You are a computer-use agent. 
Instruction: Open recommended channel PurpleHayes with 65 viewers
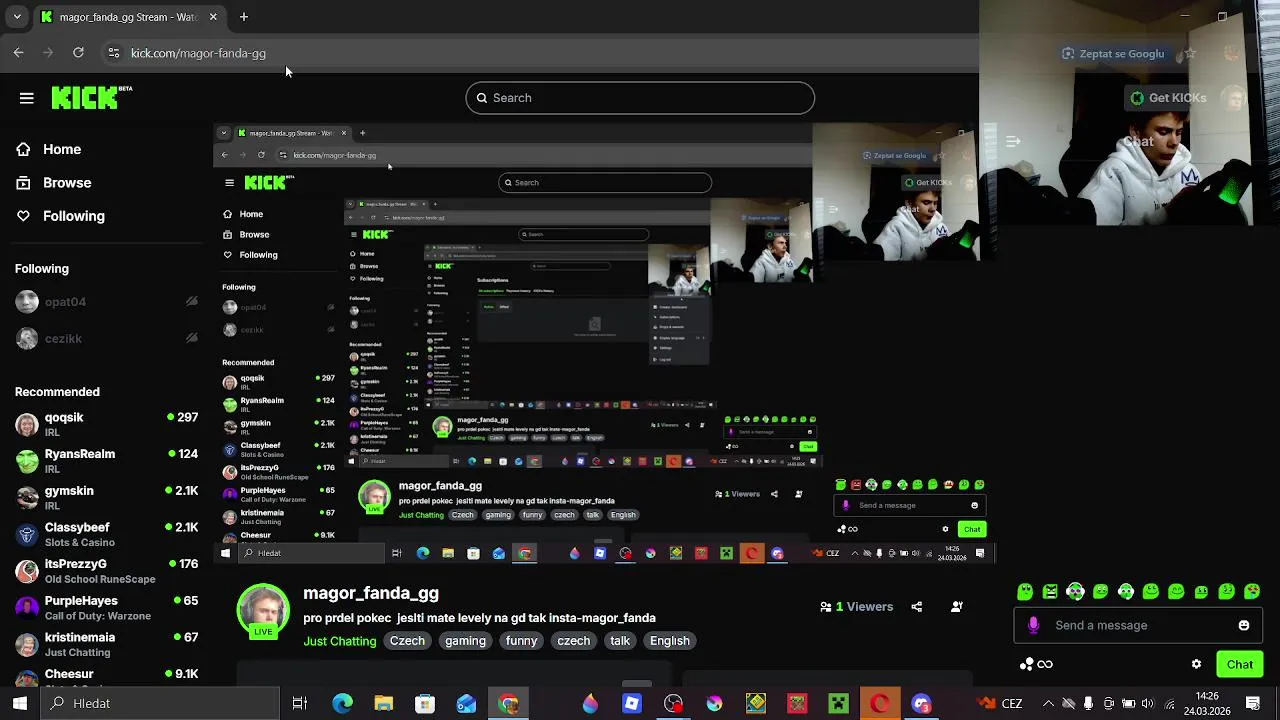click(x=106, y=608)
